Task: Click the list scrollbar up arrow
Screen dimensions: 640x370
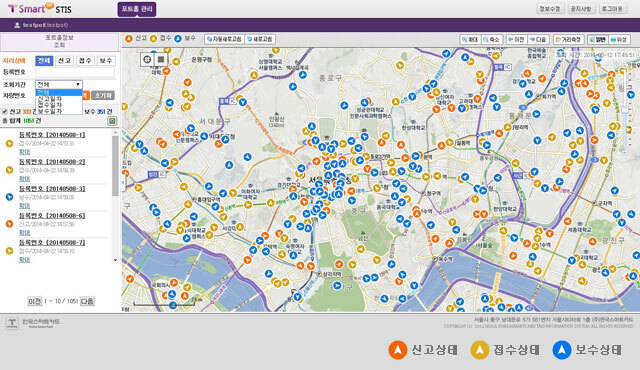Action: pos(115,133)
